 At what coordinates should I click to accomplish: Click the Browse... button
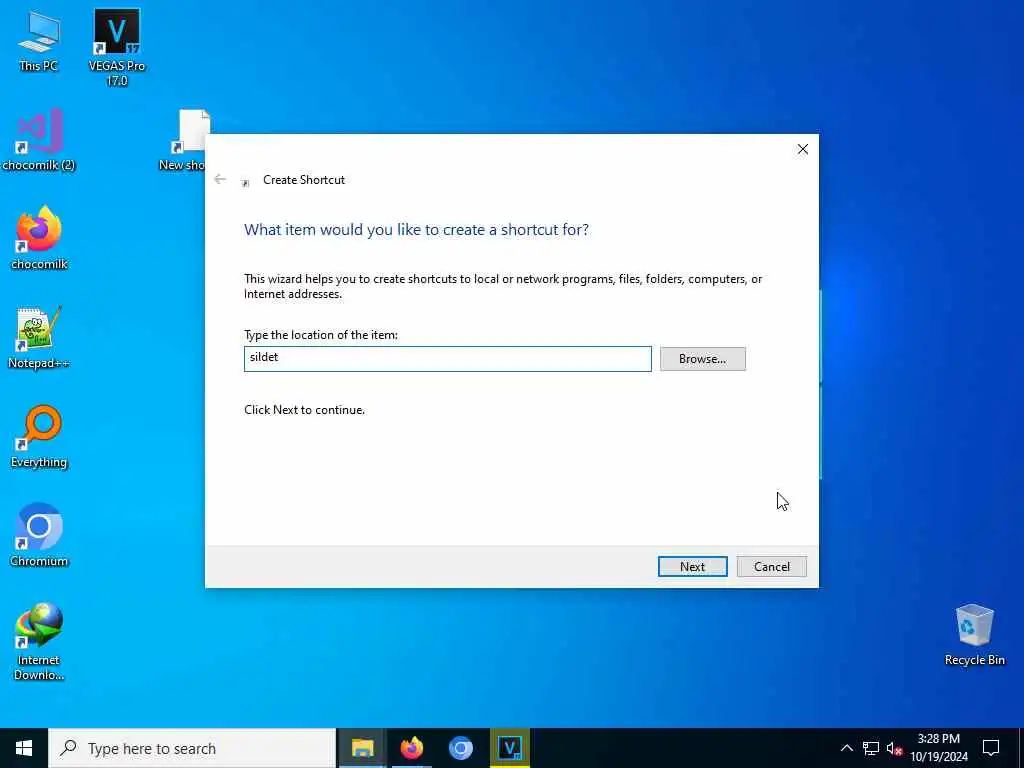click(702, 359)
